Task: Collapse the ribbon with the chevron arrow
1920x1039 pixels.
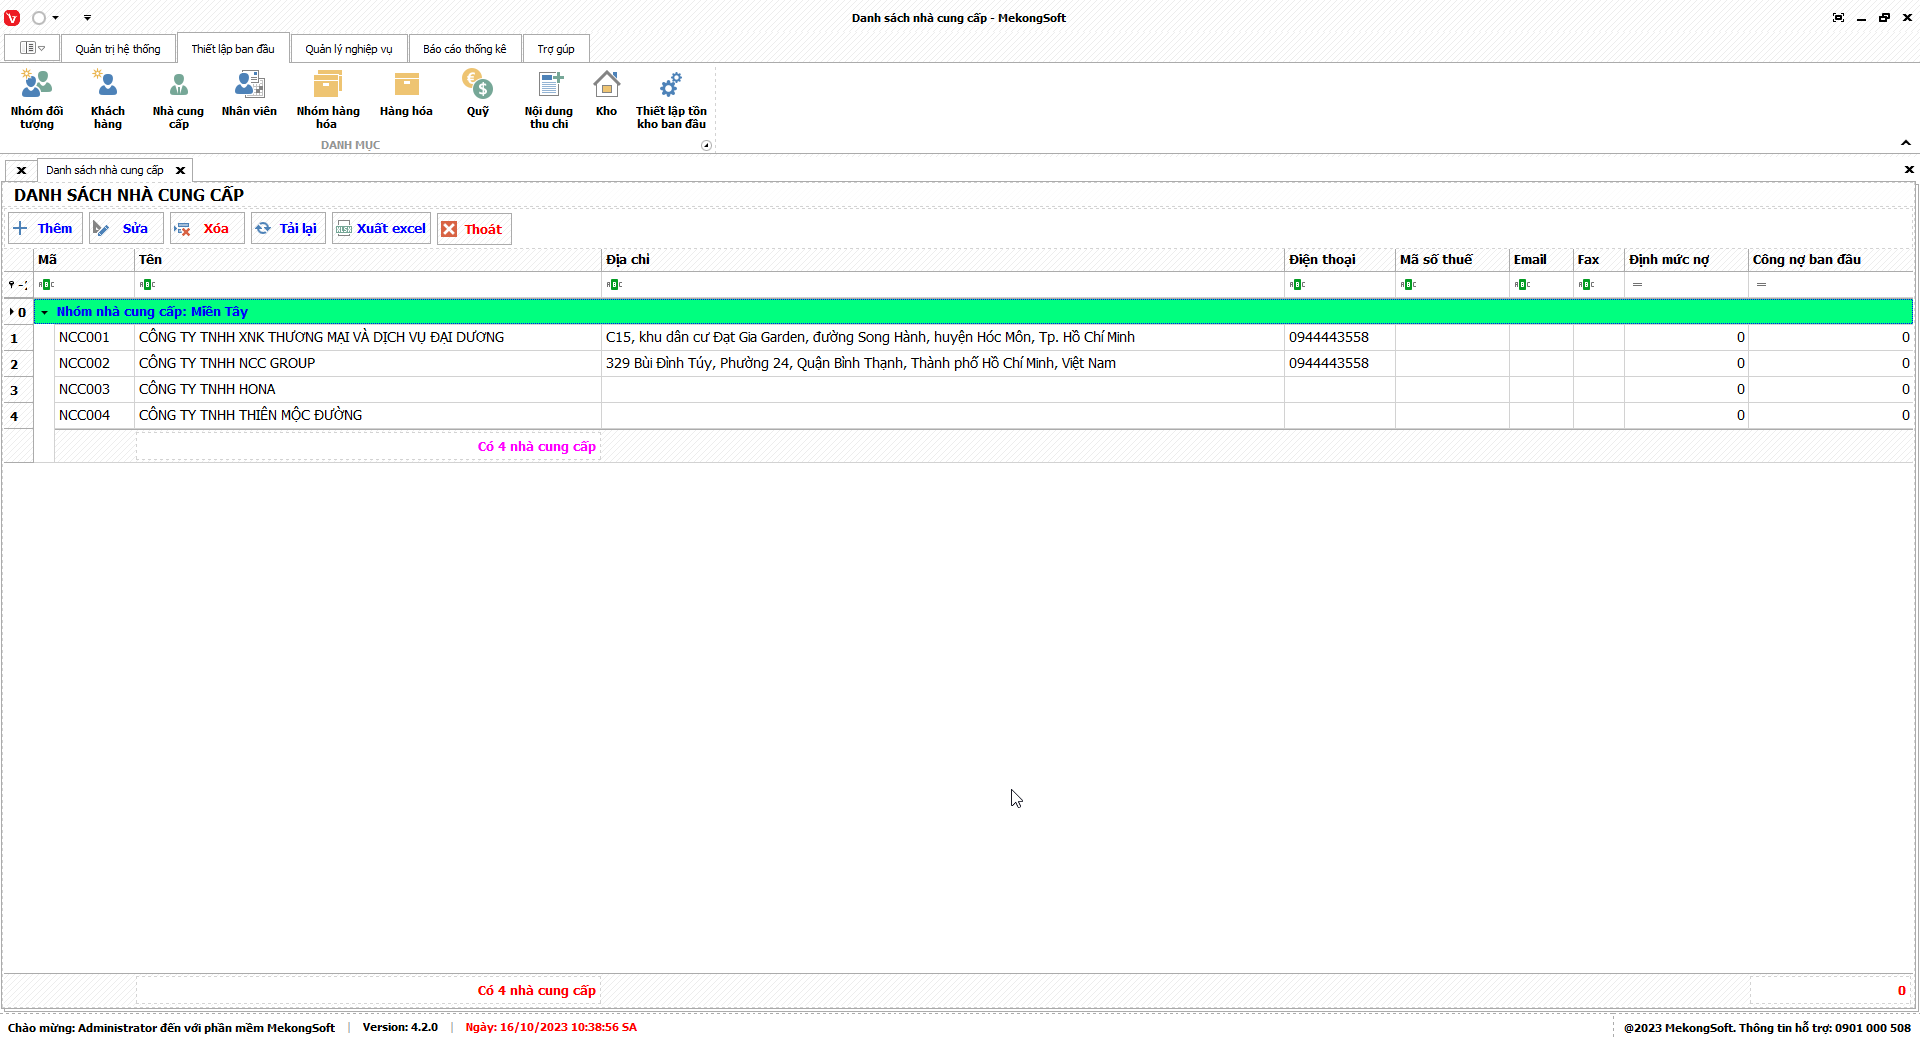Action: pos(1905,143)
